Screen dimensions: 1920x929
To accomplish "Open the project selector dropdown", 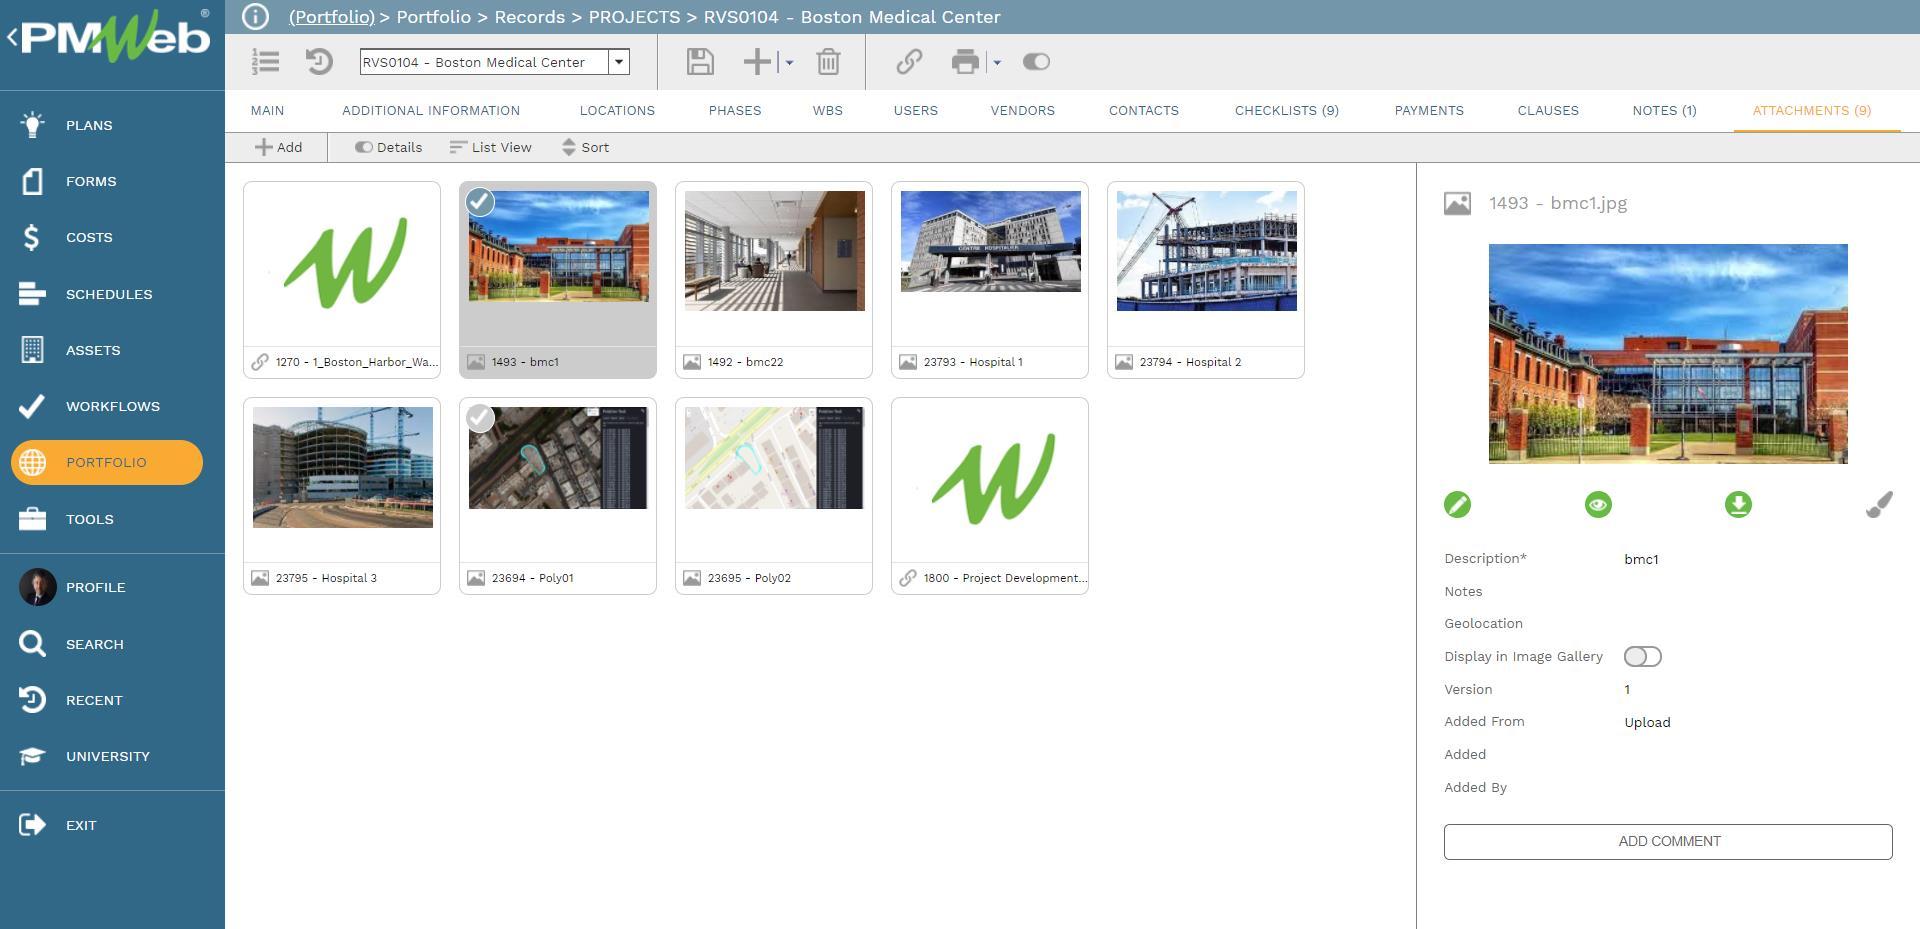I will coord(620,62).
